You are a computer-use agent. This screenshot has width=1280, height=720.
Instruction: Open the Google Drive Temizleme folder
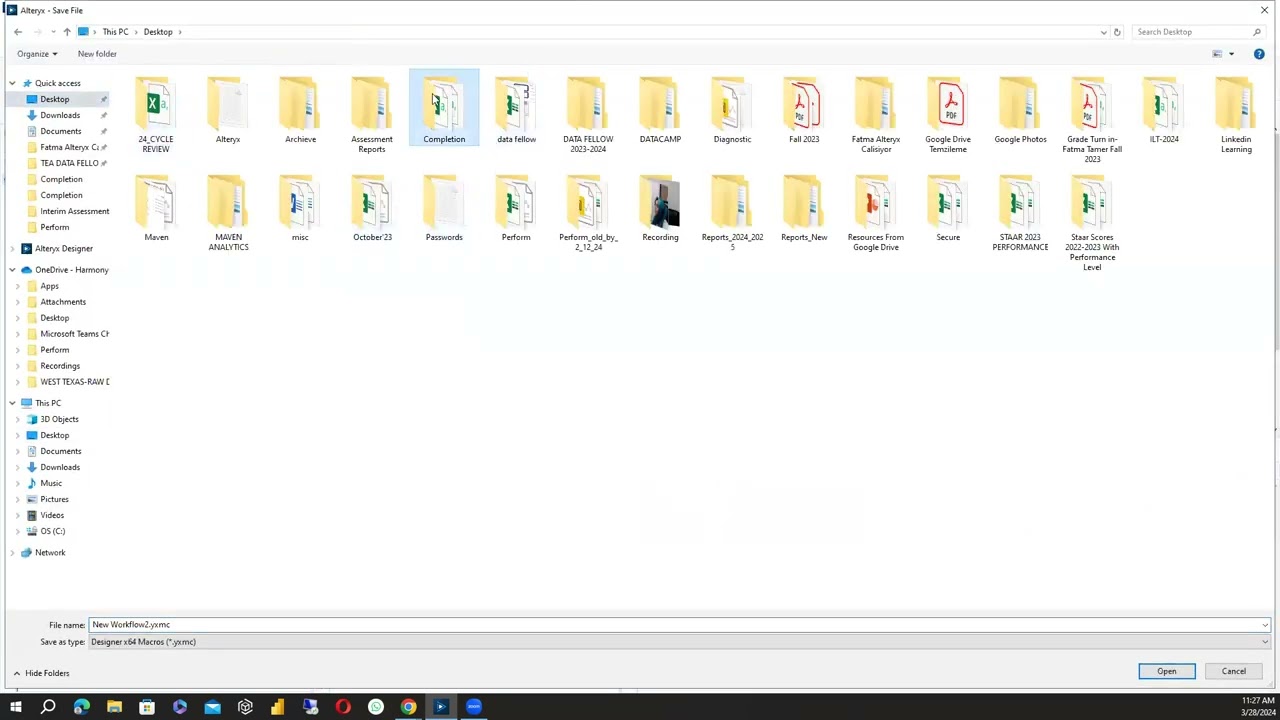[948, 114]
